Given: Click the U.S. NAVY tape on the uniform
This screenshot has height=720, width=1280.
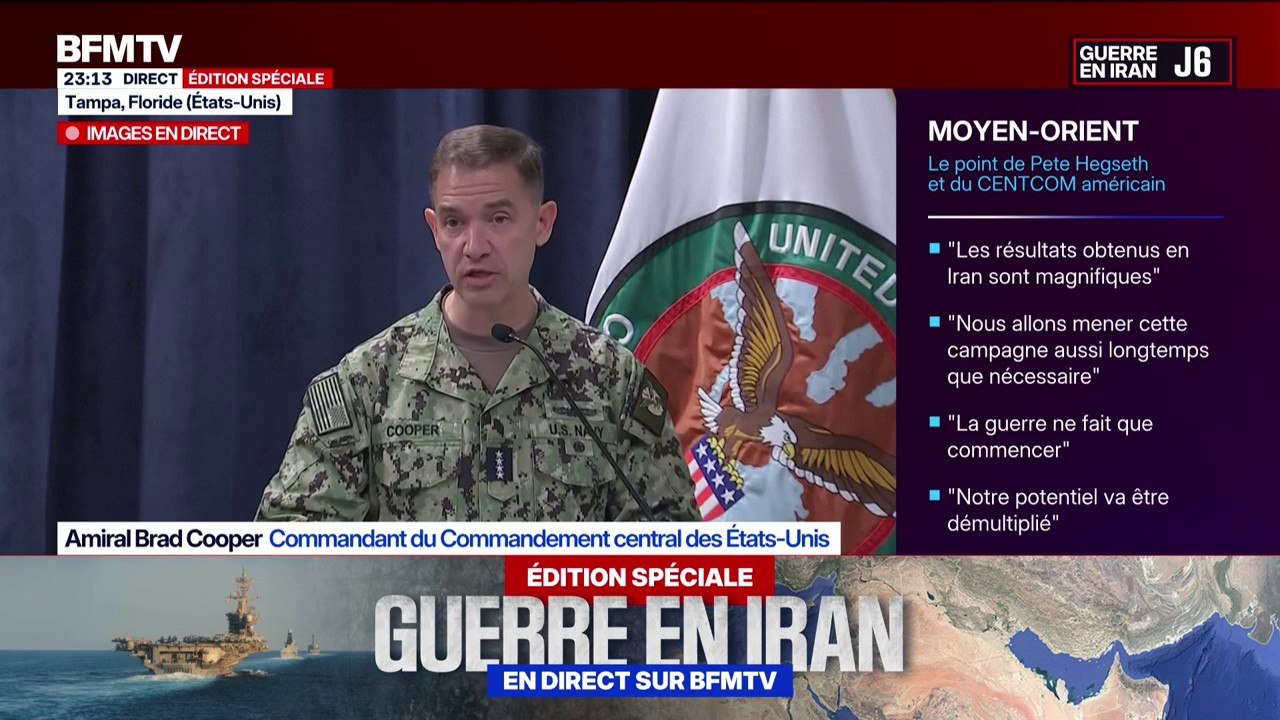Looking at the screenshot, I should click(x=574, y=429).
